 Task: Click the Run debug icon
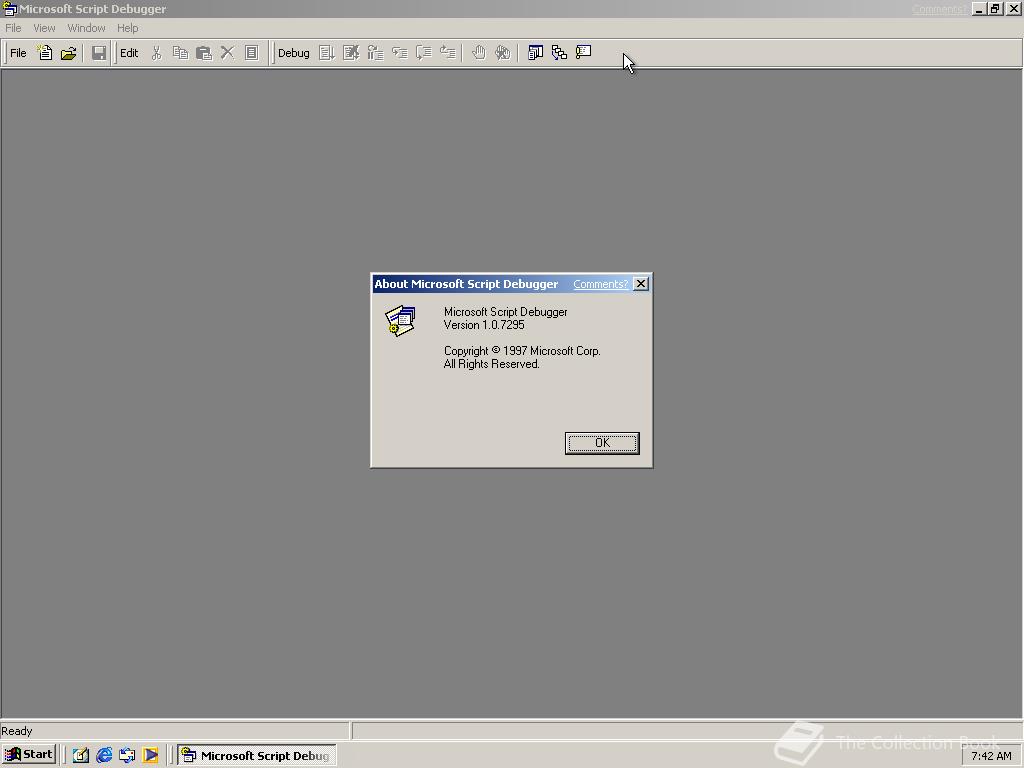point(327,53)
